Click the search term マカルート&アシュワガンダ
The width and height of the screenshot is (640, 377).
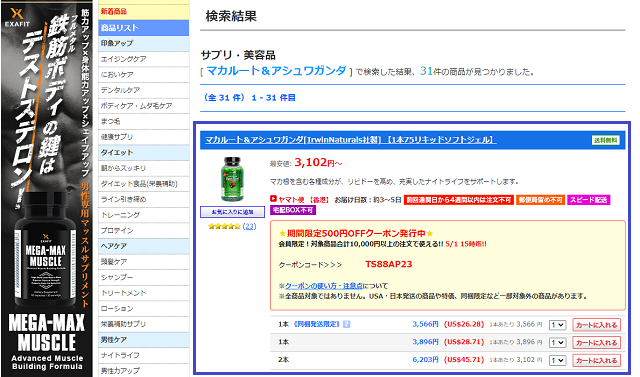coord(276,71)
